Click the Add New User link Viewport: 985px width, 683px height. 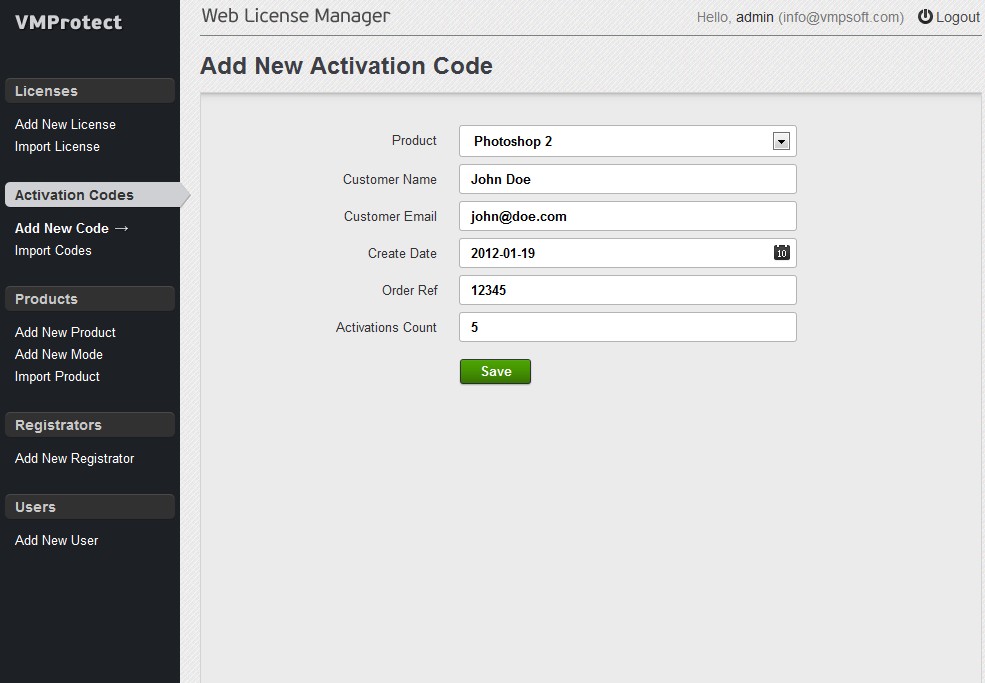[57, 540]
